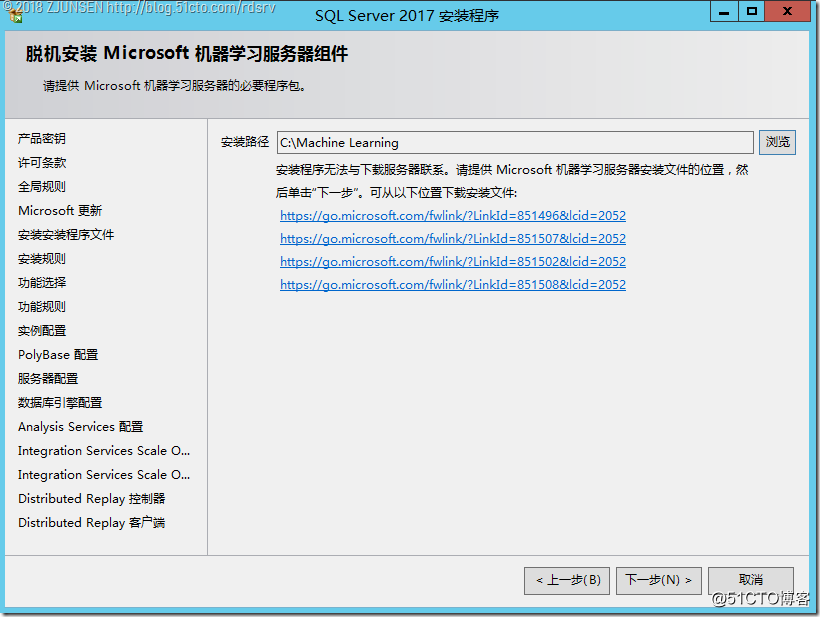
Task: Select 安装安装程序文件 step in sidebar
Action: (66, 235)
